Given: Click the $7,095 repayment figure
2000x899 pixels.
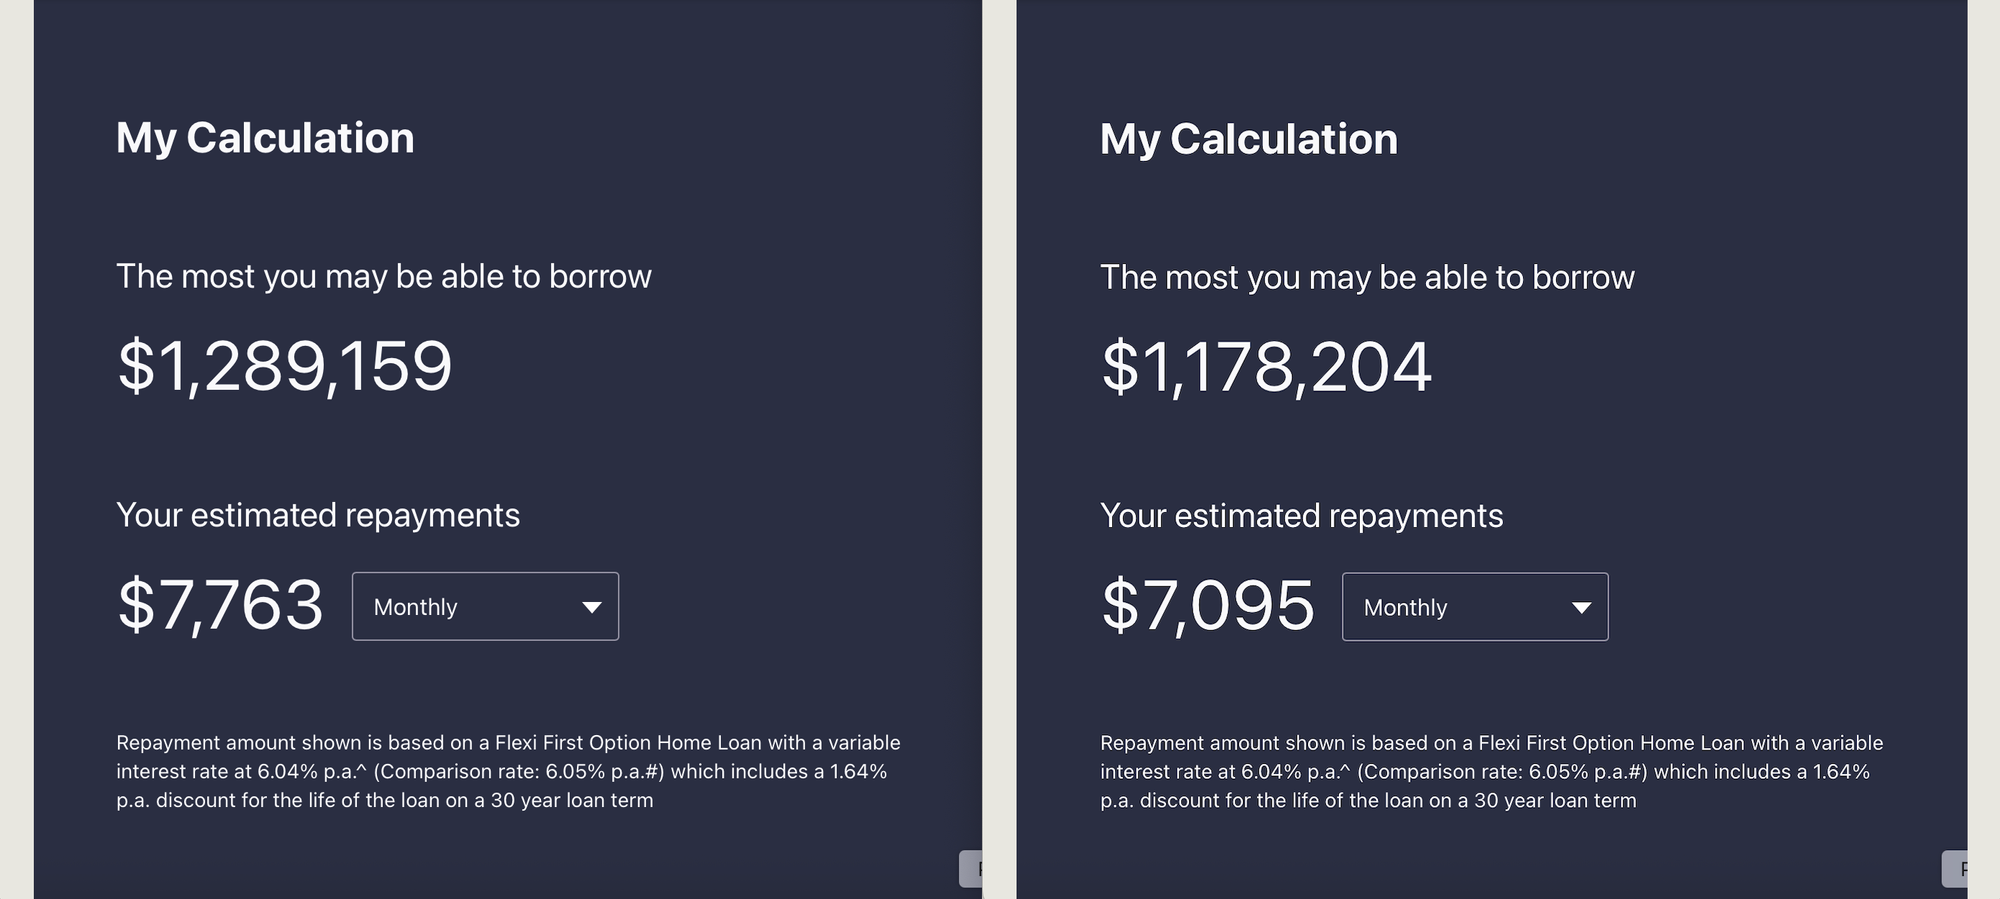Looking at the screenshot, I should [1208, 606].
